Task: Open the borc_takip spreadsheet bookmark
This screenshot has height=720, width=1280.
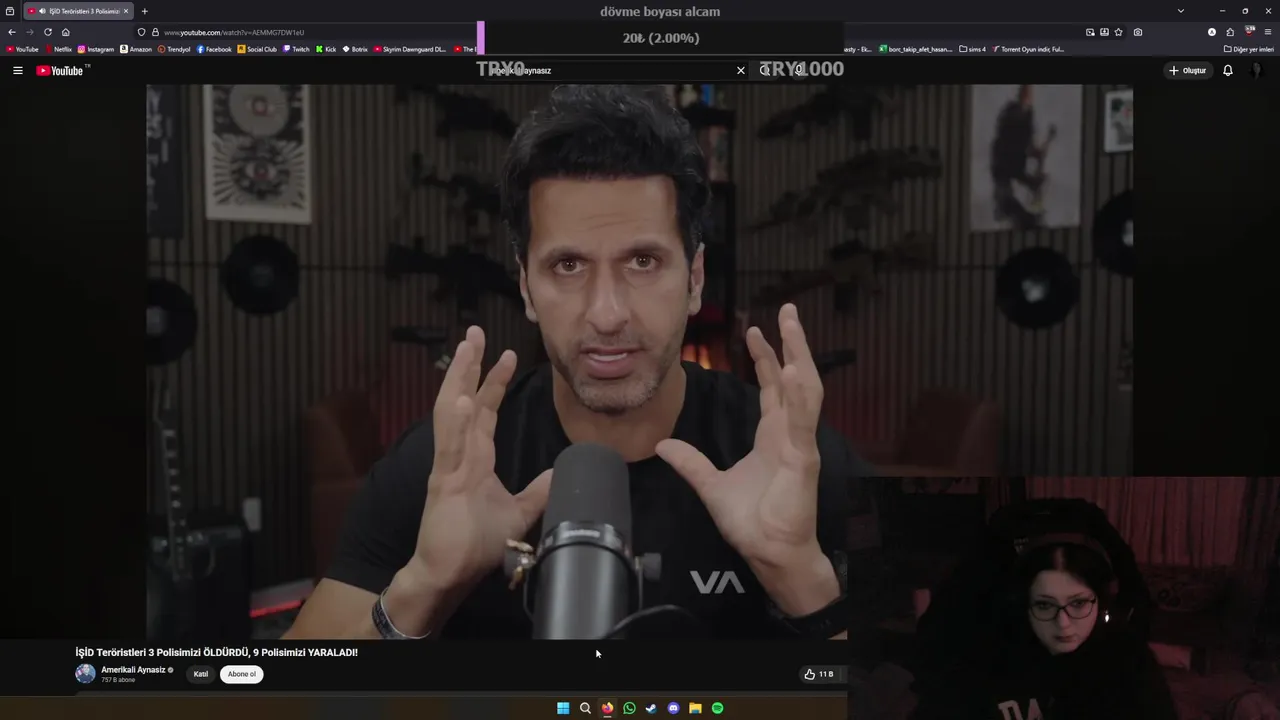Action: [x=916, y=49]
